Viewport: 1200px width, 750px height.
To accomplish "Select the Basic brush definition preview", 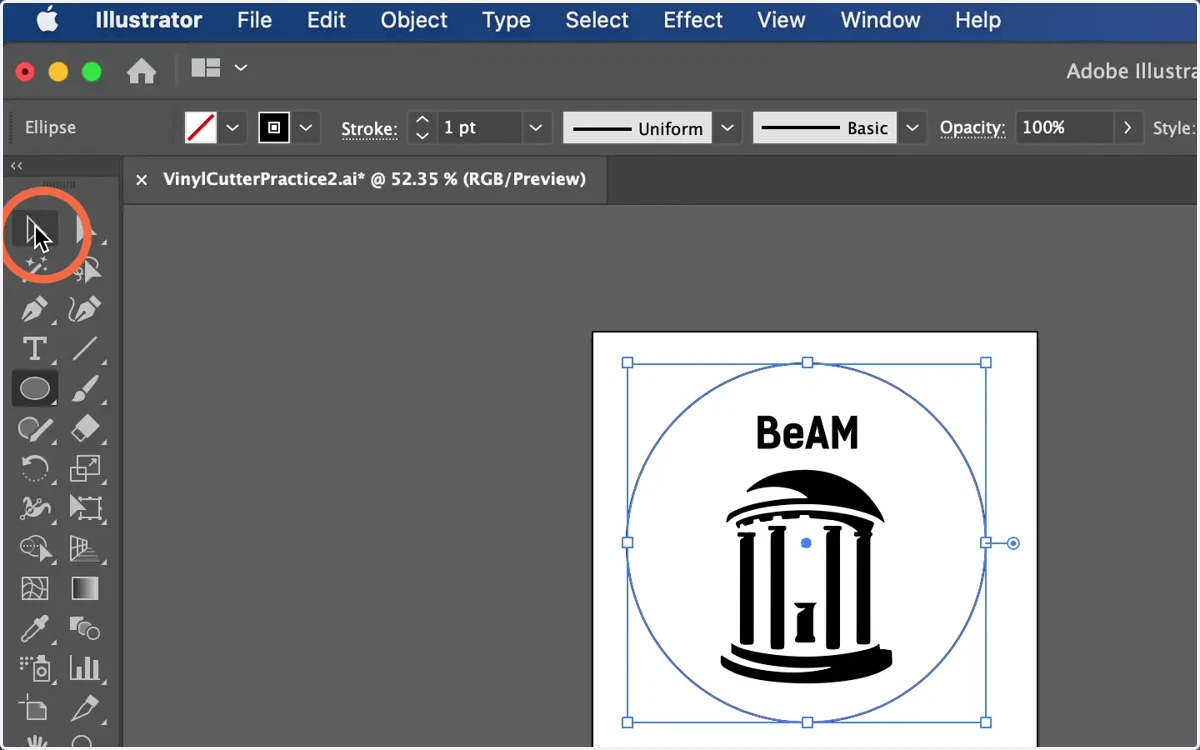I will [825, 128].
